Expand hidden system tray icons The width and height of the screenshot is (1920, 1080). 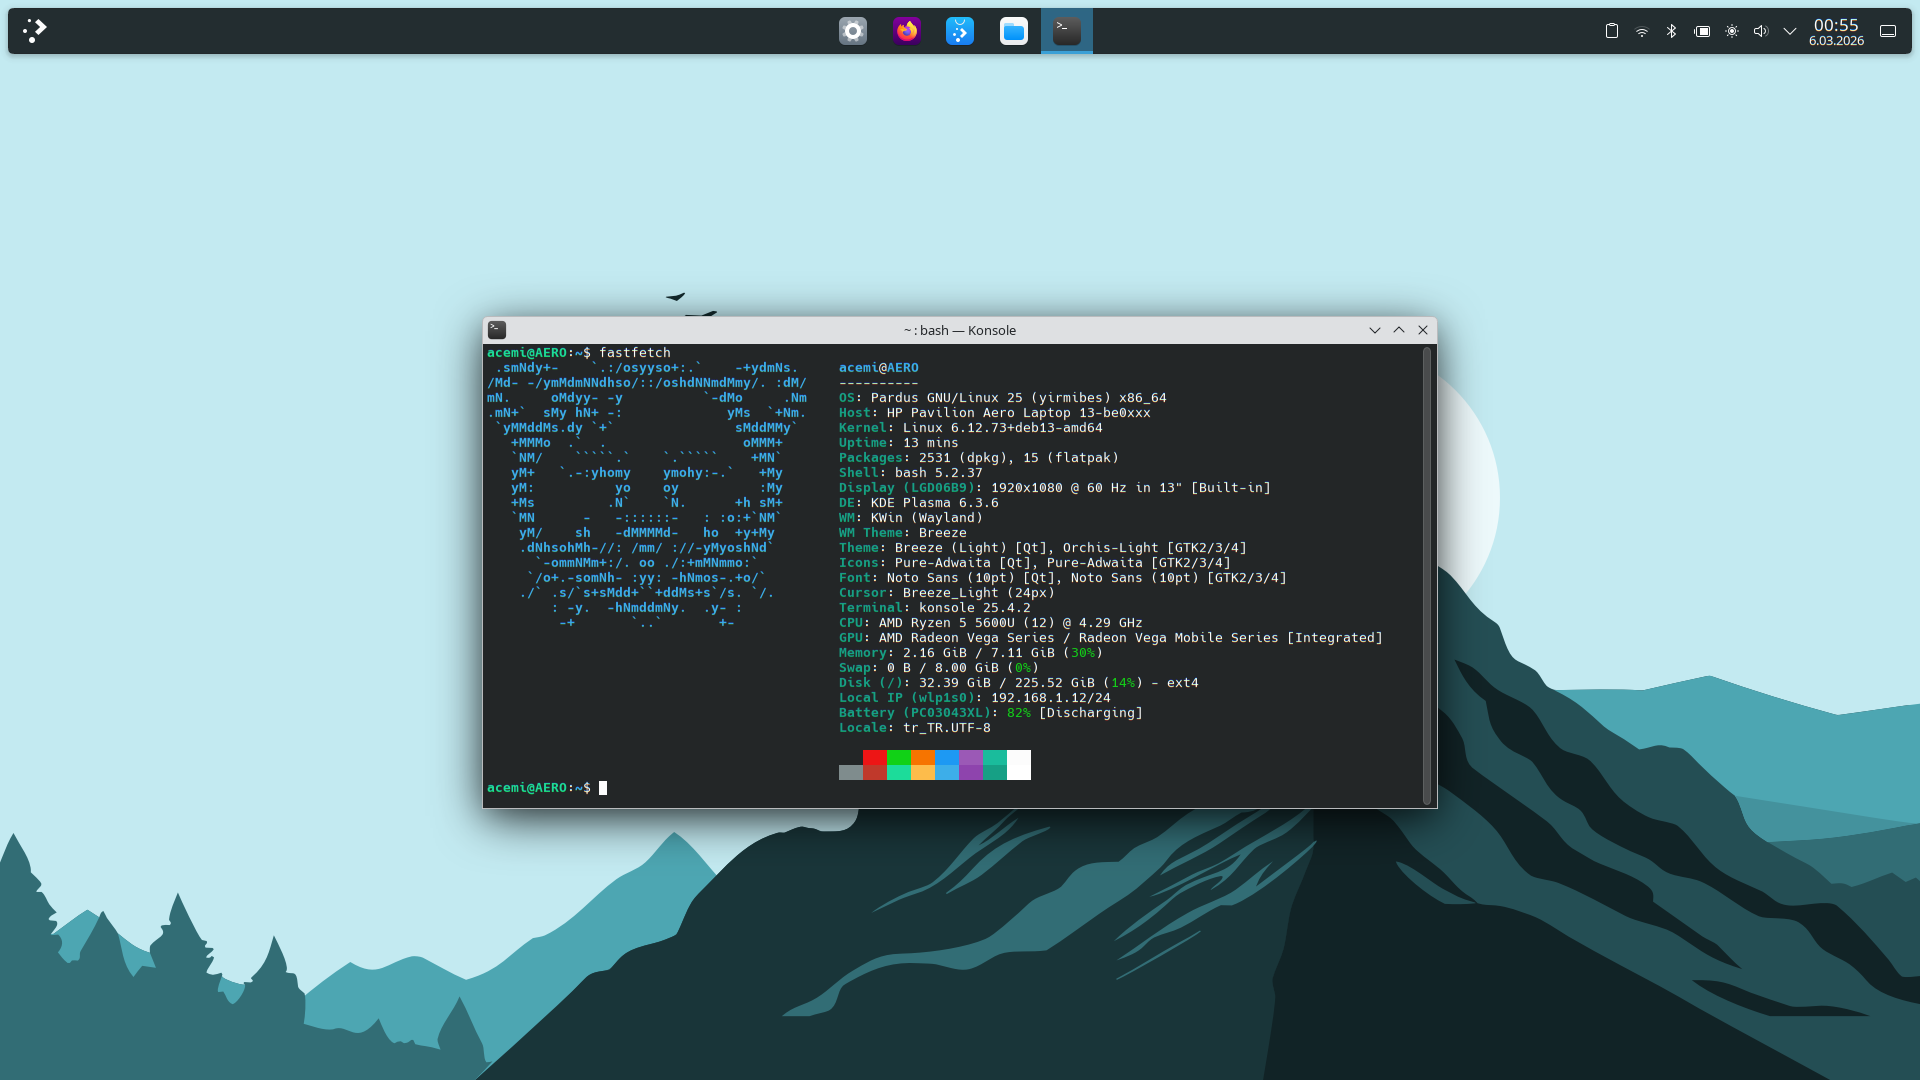[1789, 31]
